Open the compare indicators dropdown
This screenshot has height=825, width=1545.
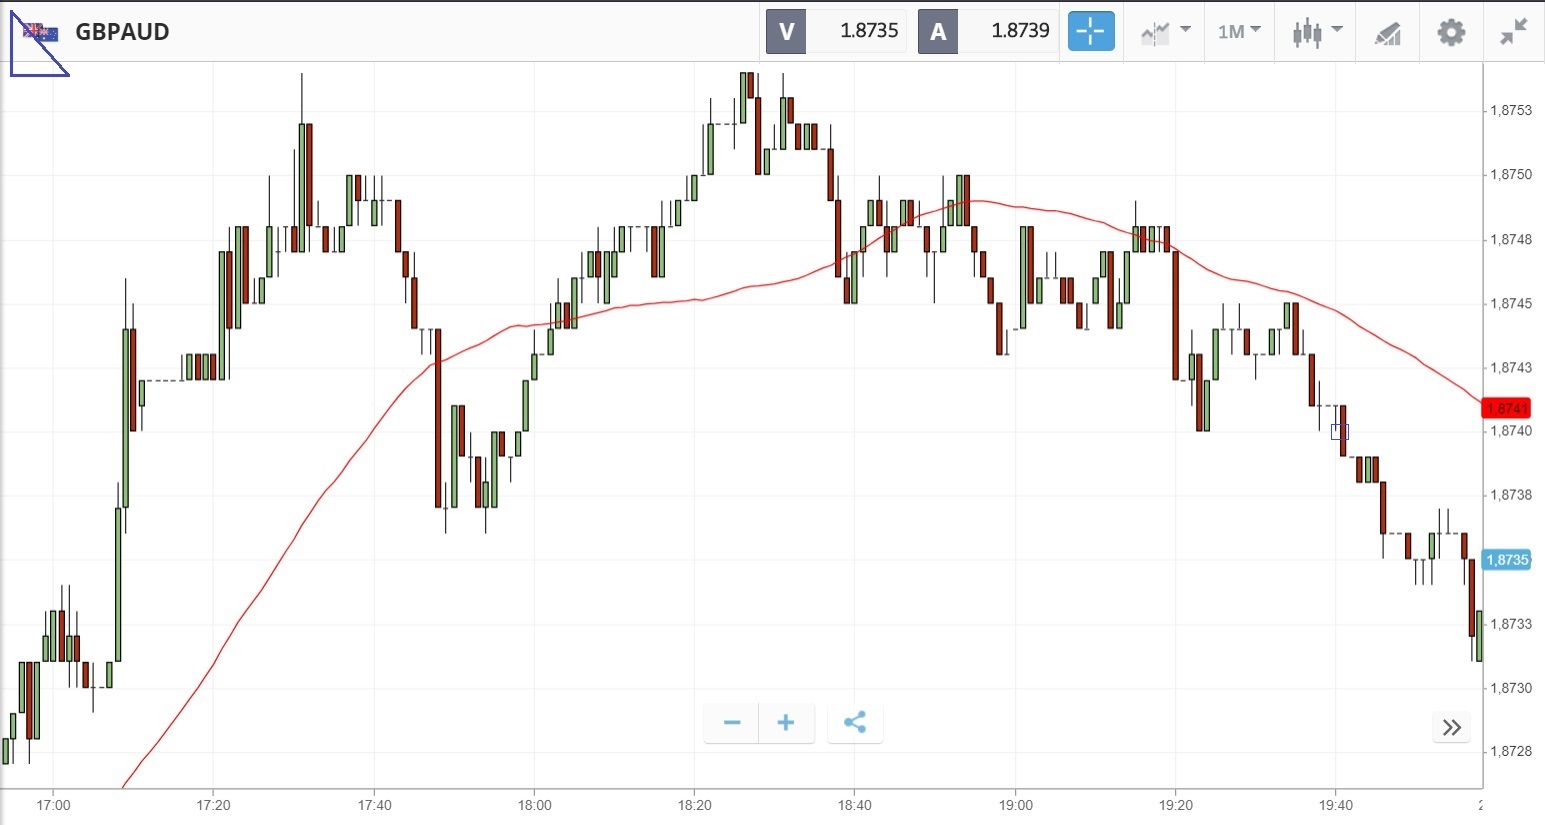point(1165,32)
